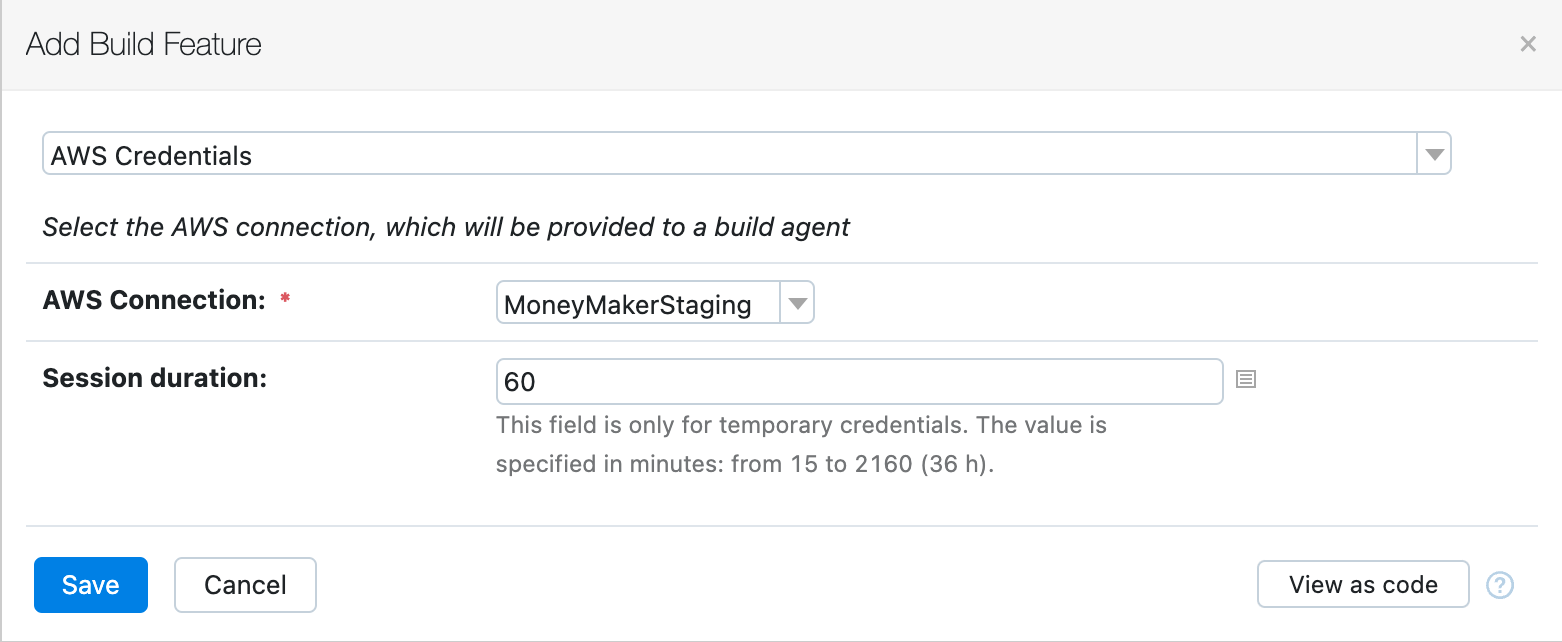Click the View as code button

tap(1363, 585)
